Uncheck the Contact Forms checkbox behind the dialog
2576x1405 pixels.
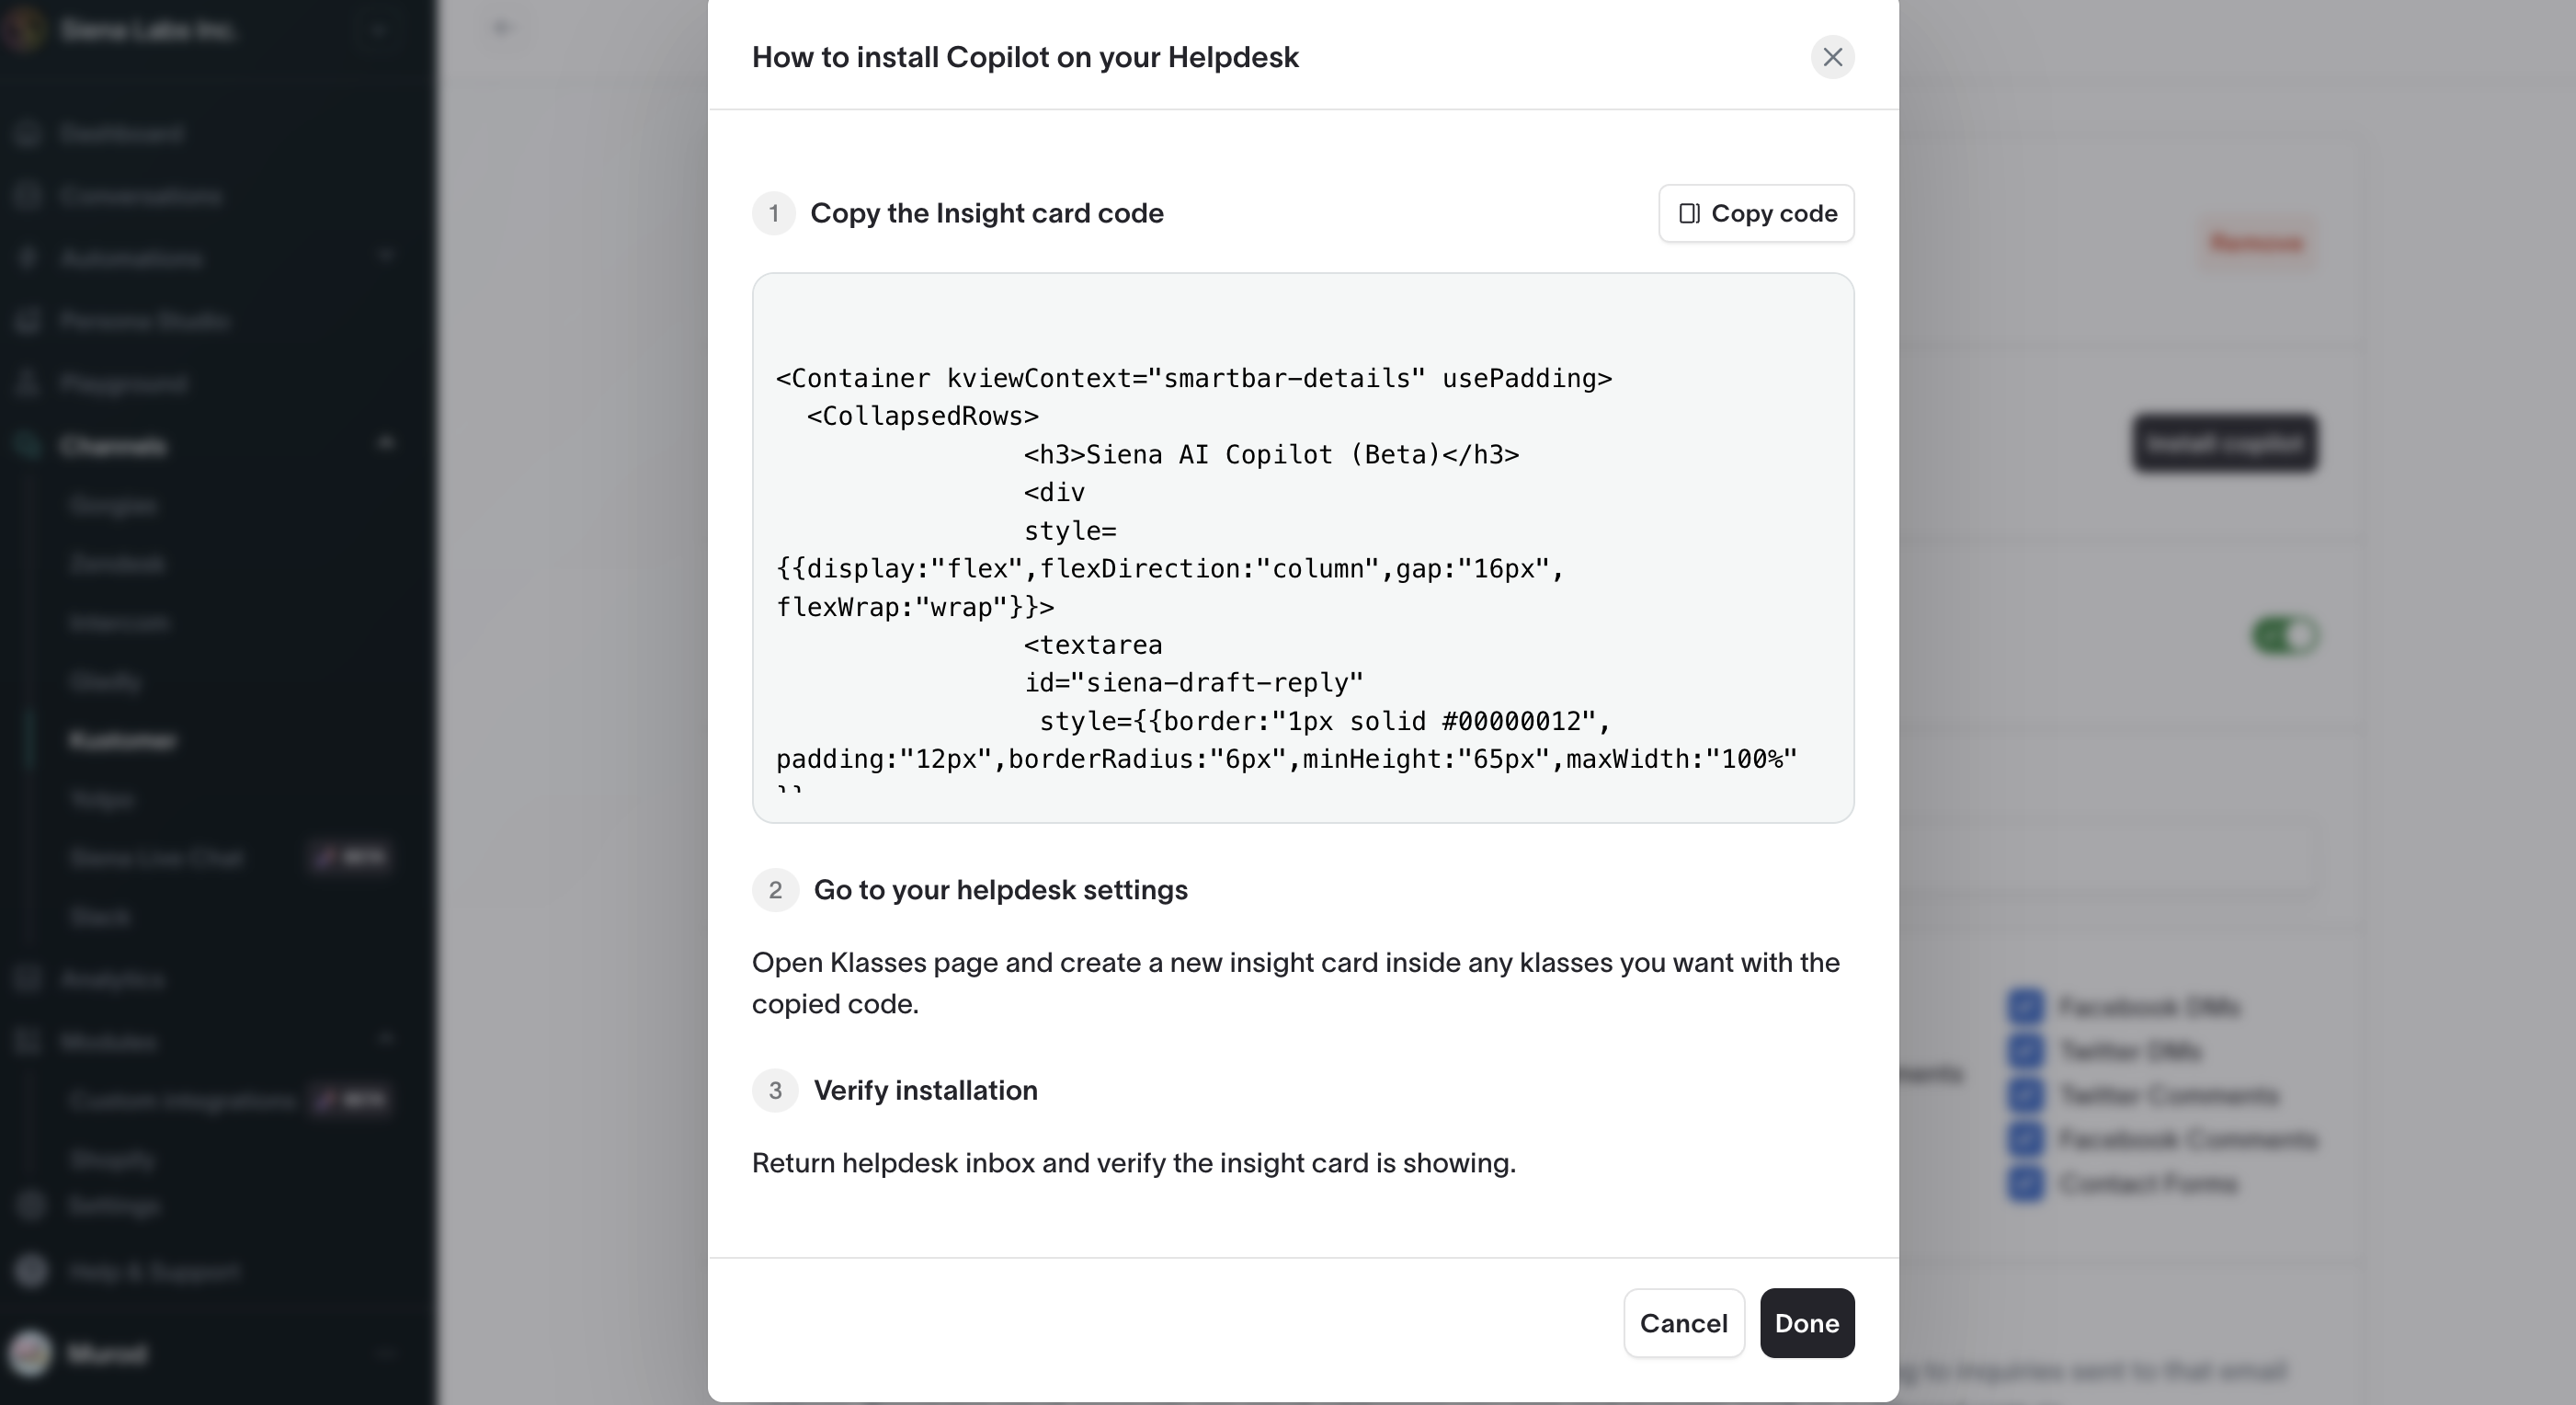[x=2025, y=1183]
